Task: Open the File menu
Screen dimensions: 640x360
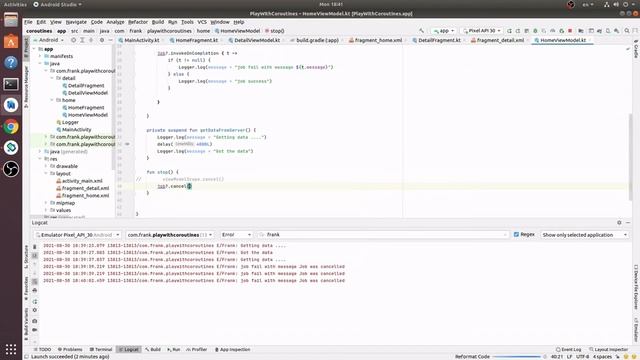Action: pos(28,22)
